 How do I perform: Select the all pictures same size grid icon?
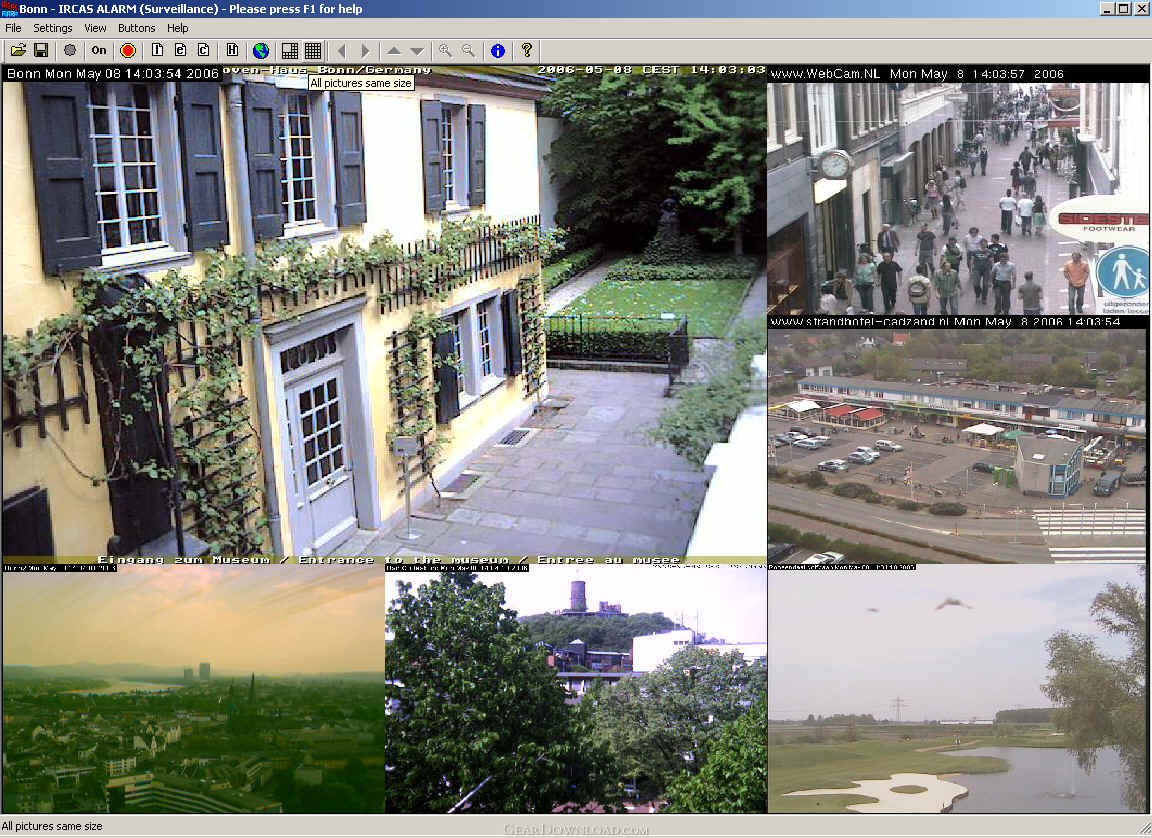(x=313, y=50)
